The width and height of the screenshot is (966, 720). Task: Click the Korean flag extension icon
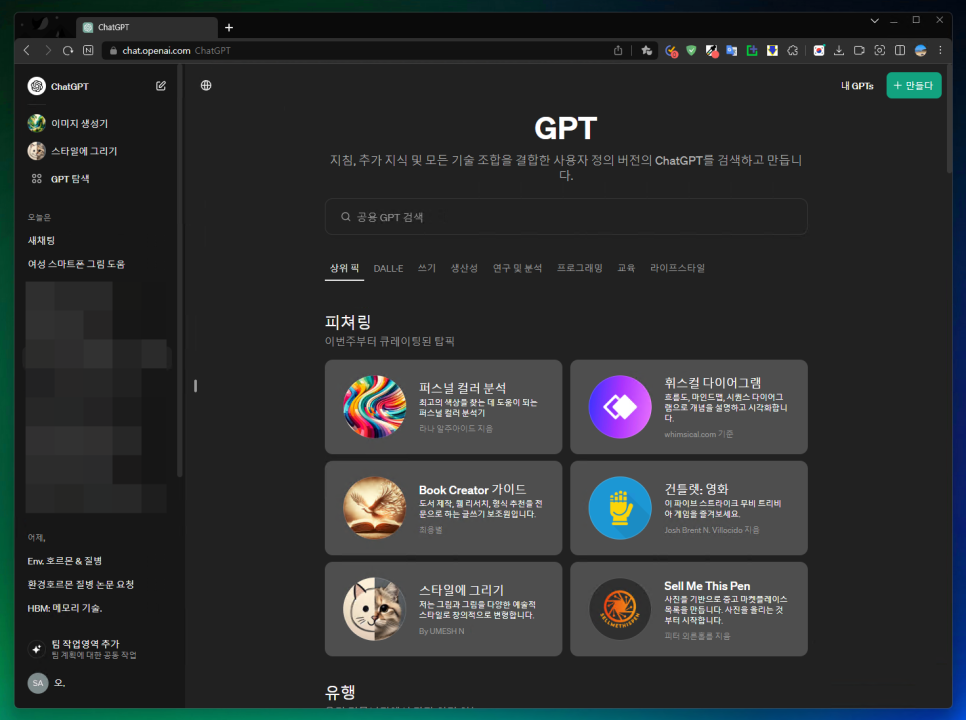(x=819, y=51)
